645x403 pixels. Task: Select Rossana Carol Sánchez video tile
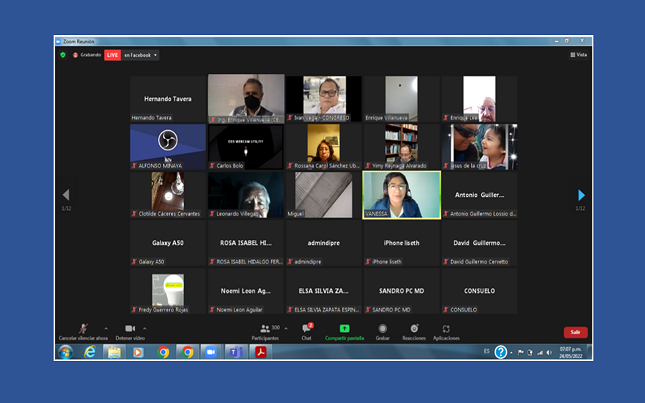click(x=324, y=147)
